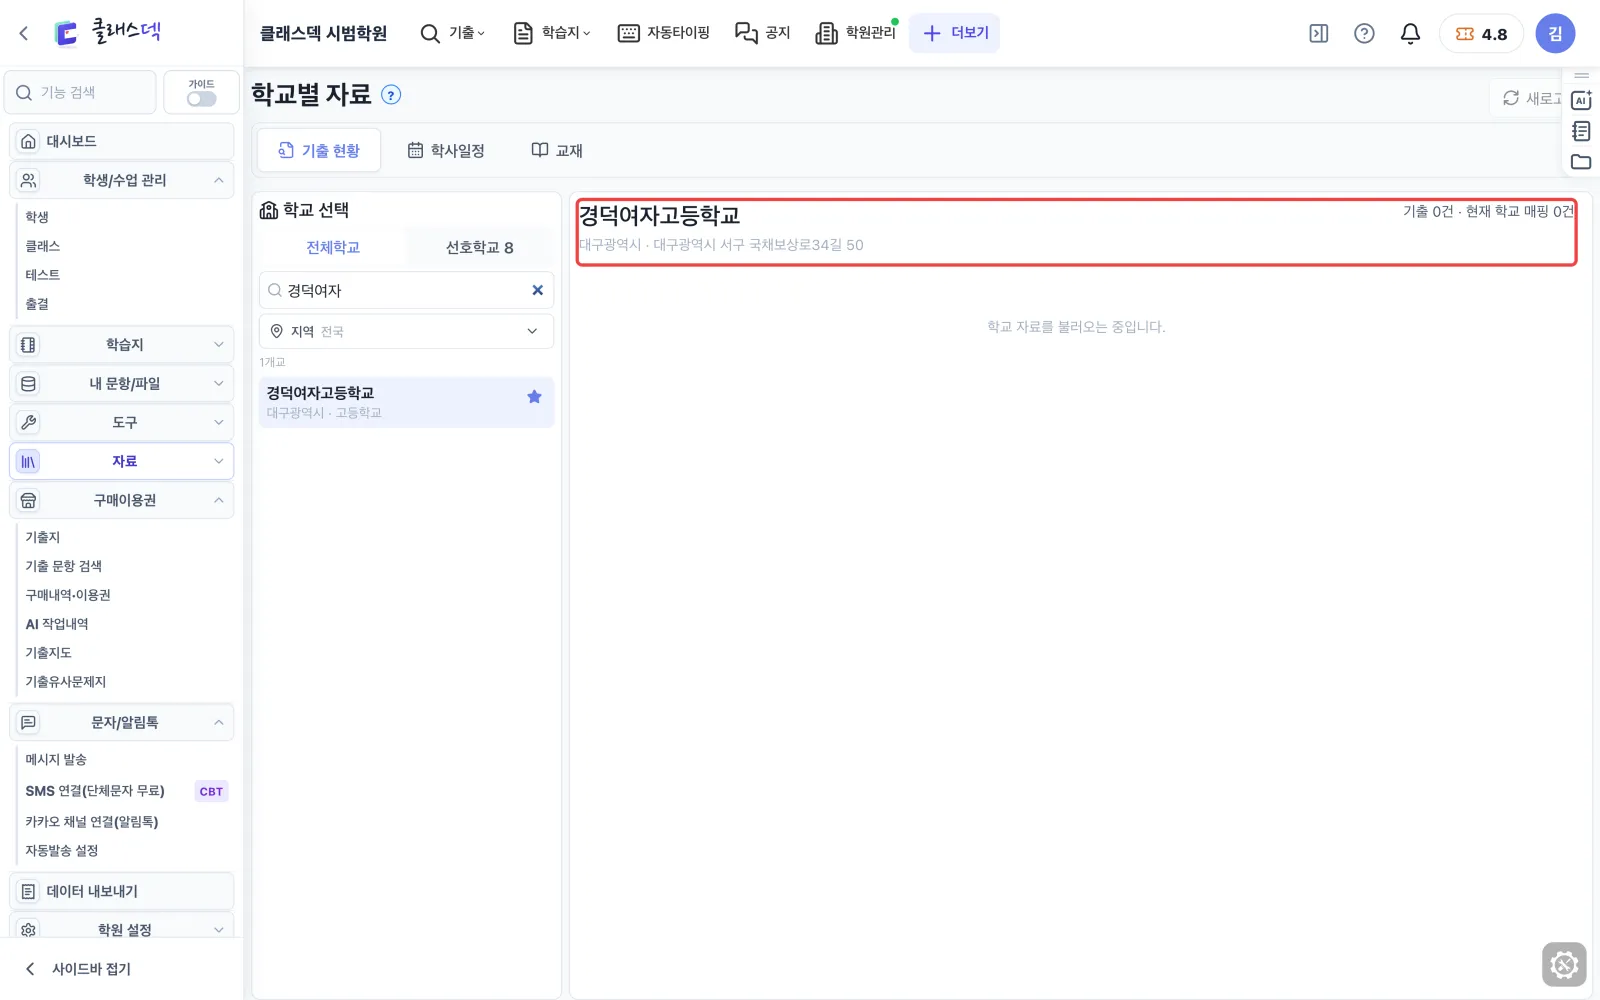The image size is (1600, 1000).
Task: Open the folder icon on right edge
Action: 1581,162
